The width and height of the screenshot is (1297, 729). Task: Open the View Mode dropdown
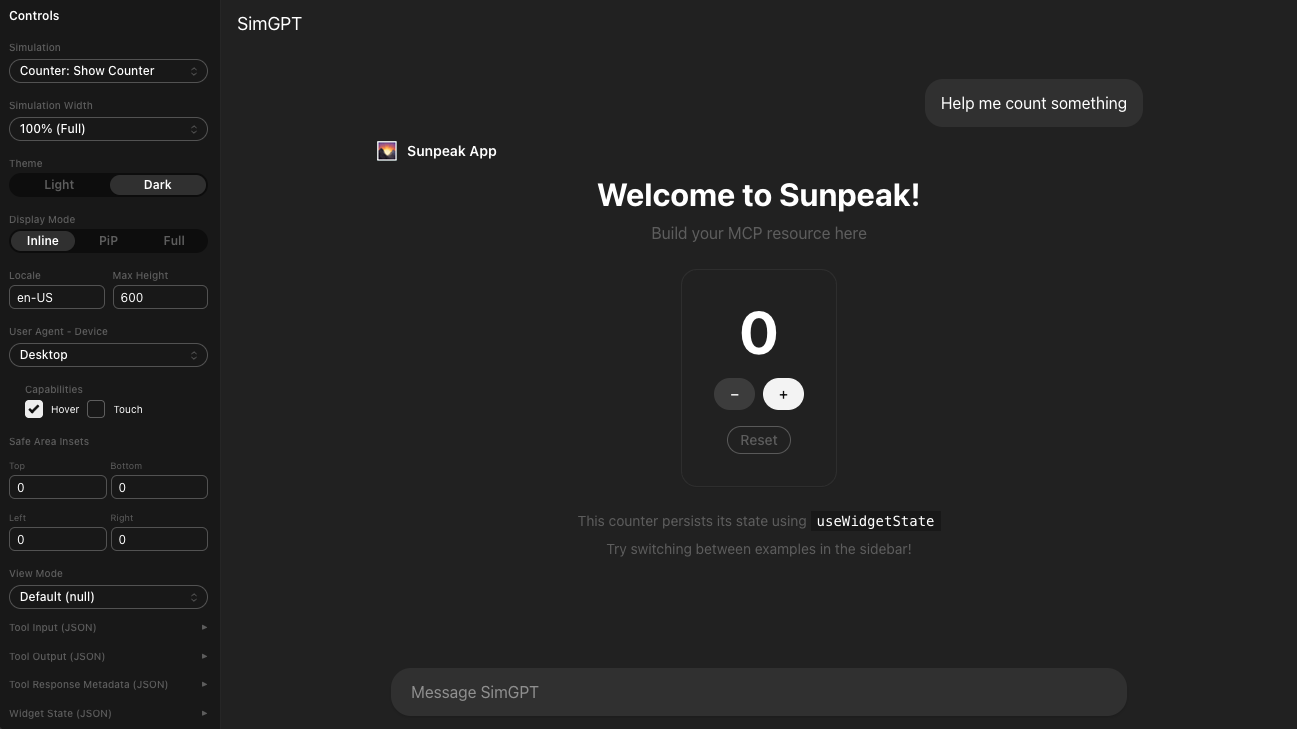108,596
